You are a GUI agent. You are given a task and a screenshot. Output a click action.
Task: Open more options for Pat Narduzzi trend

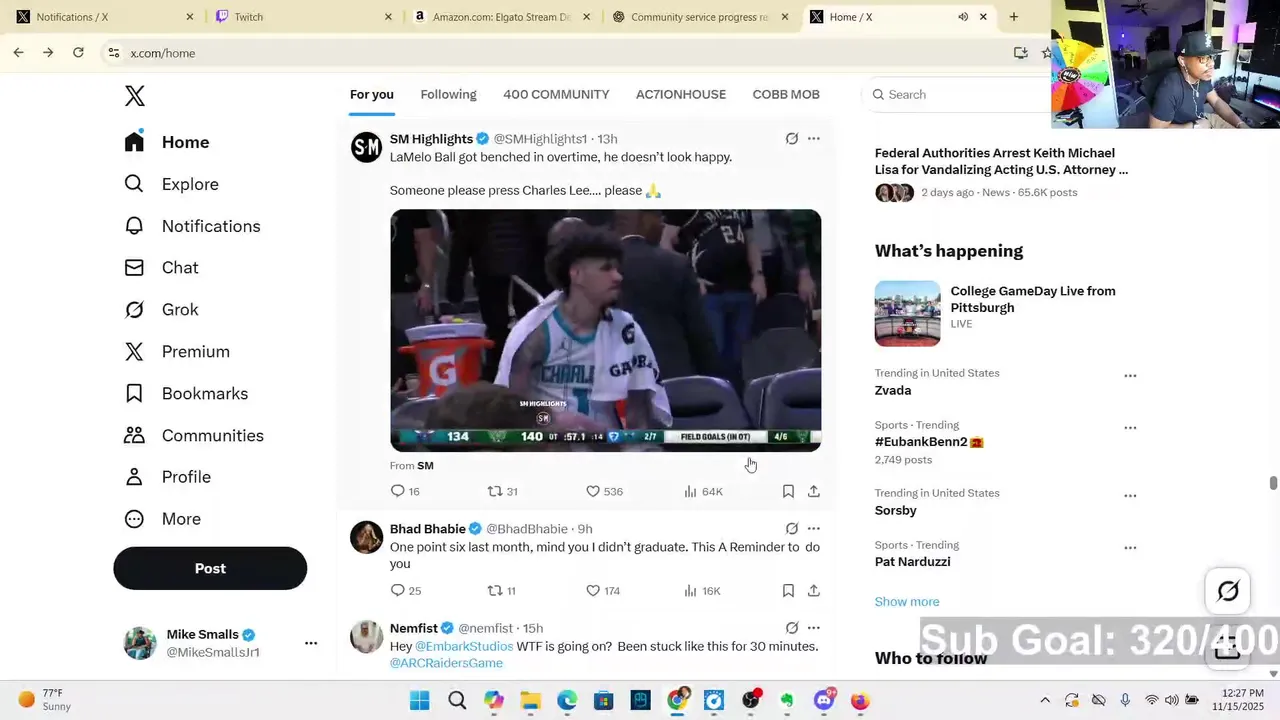(1130, 548)
